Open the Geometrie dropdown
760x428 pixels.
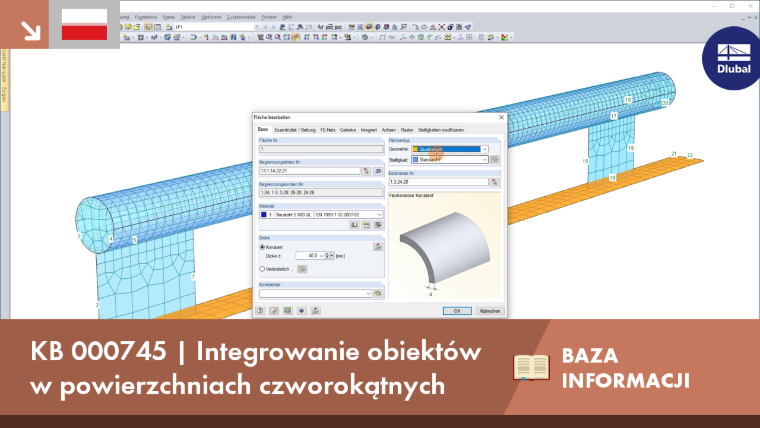(x=450, y=149)
